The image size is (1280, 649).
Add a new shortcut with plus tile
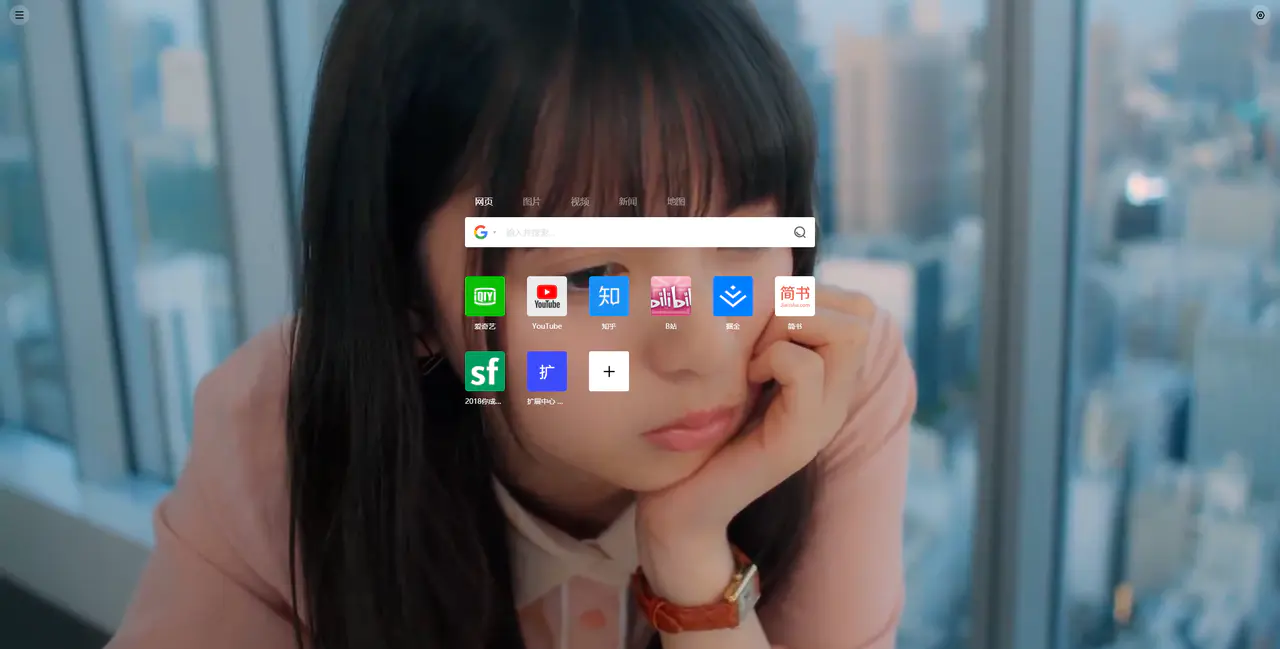tap(609, 371)
